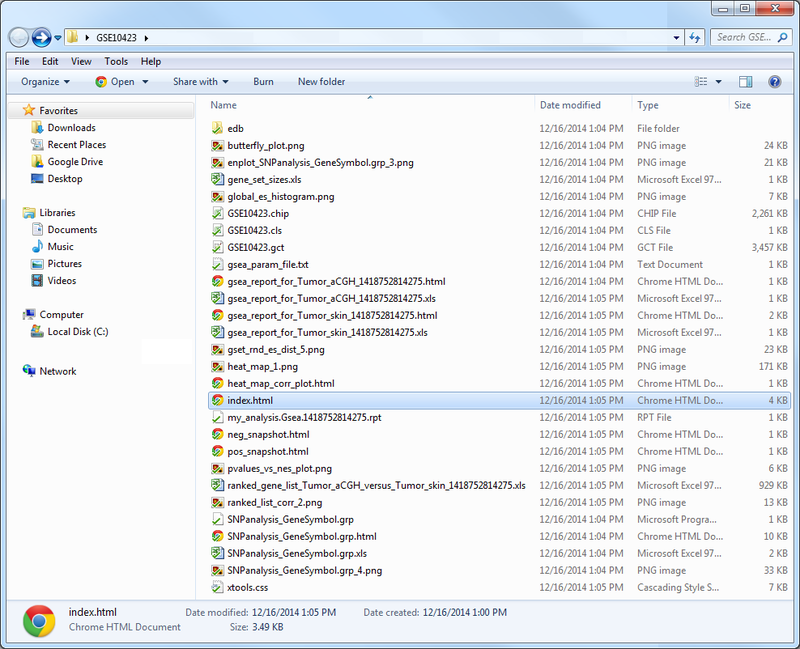The width and height of the screenshot is (800, 649).
Task: Open the View menu
Action: (81, 61)
